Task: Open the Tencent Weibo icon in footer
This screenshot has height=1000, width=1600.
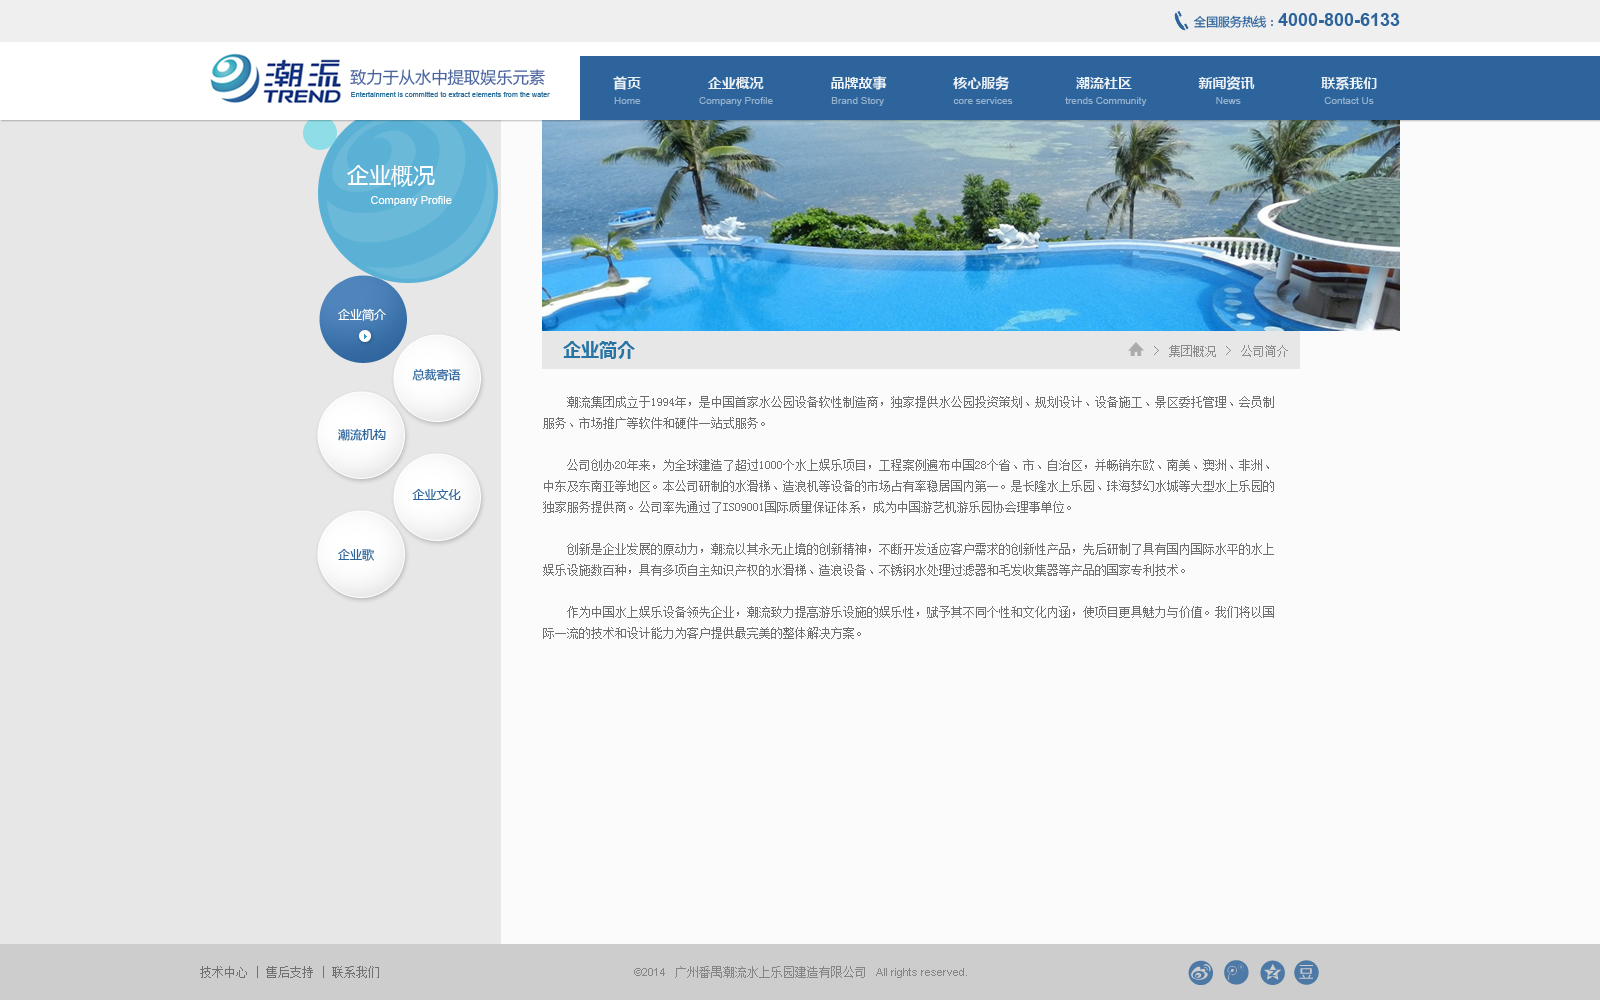Action: 1236,972
